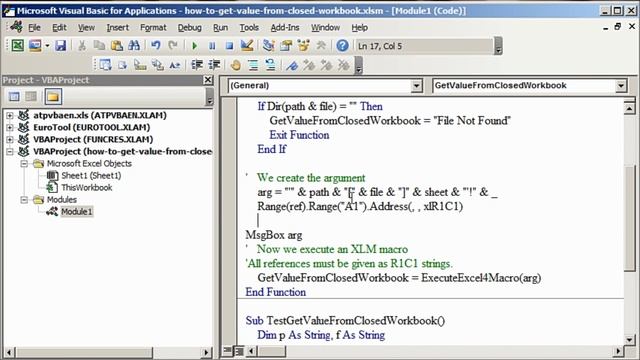The height and width of the screenshot is (360, 640).
Task: Open the Insert menu
Action: pos(118,27)
